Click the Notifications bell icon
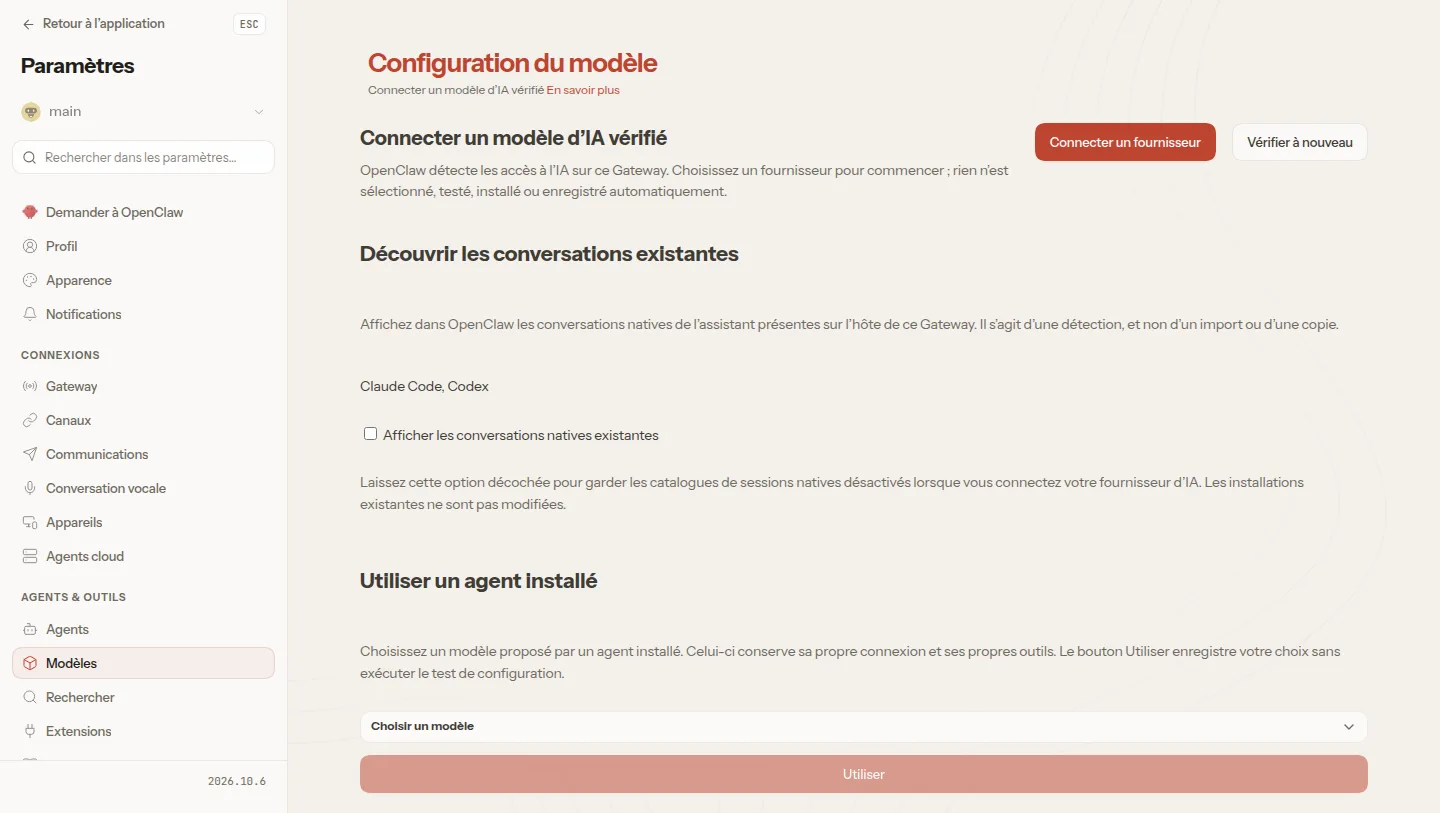1440x813 pixels. [x=30, y=314]
